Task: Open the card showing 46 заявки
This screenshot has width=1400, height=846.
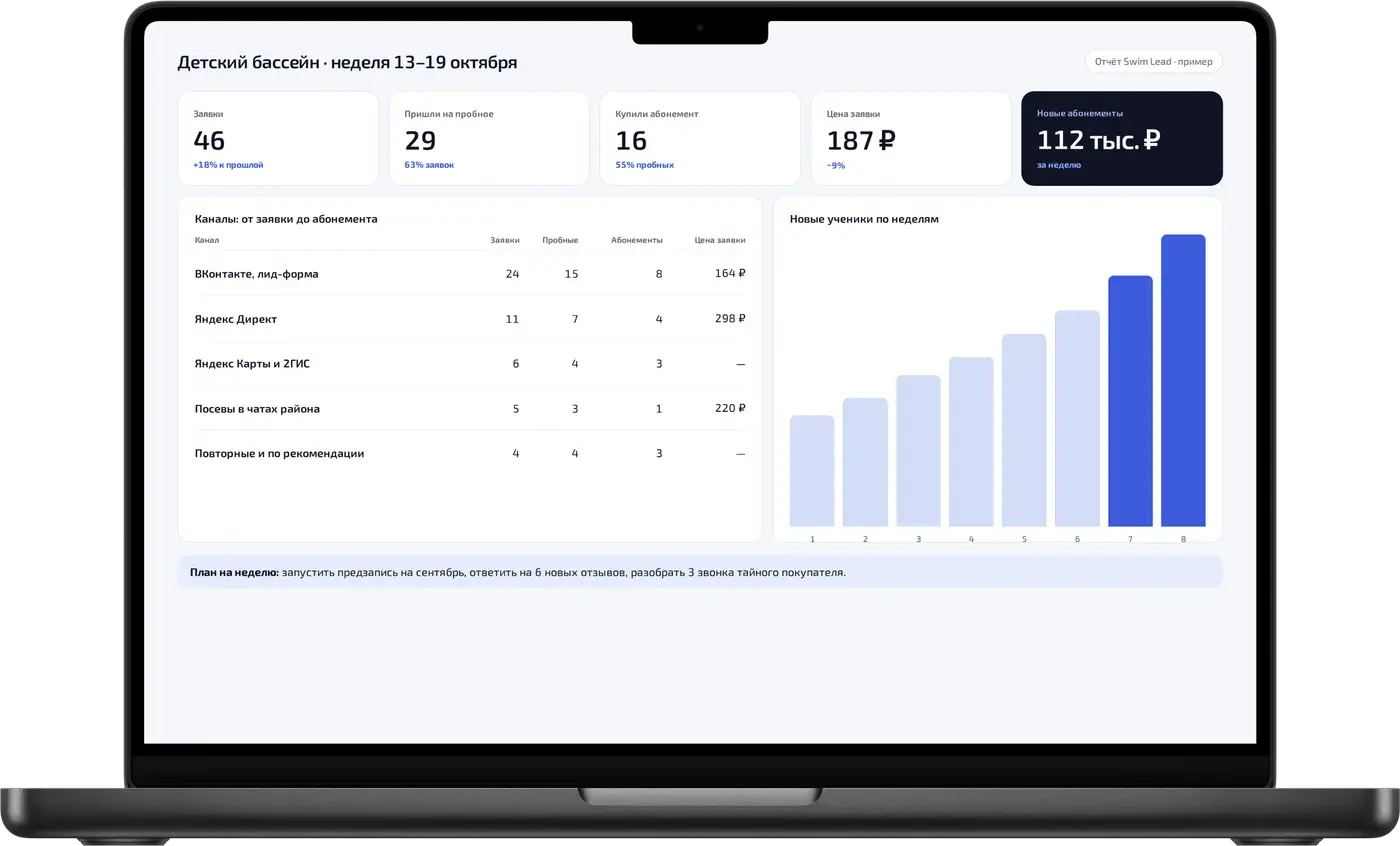Action: [278, 138]
